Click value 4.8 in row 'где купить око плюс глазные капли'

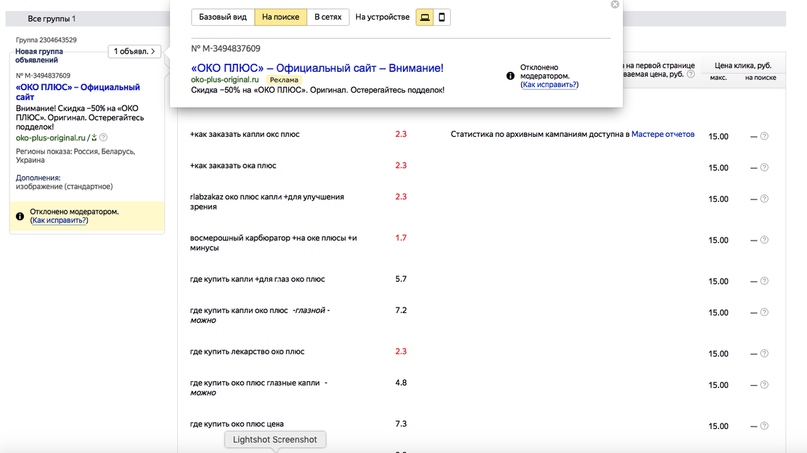coord(401,382)
